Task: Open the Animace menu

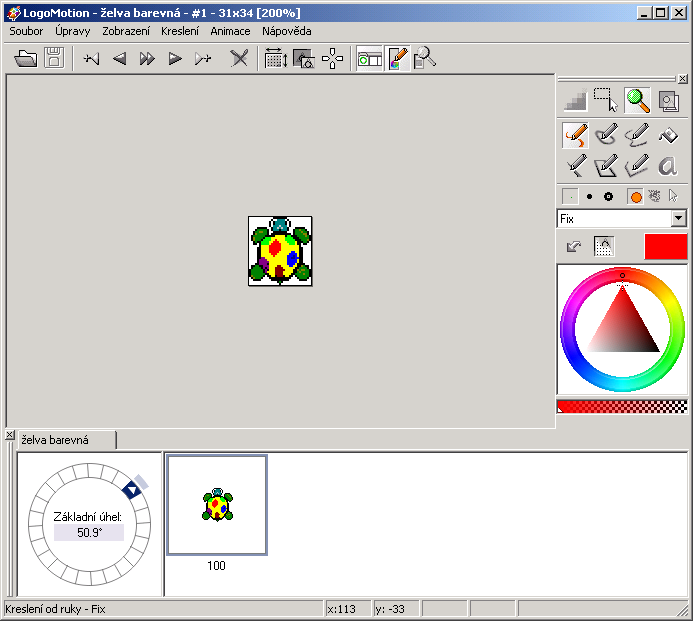Action: [230, 31]
